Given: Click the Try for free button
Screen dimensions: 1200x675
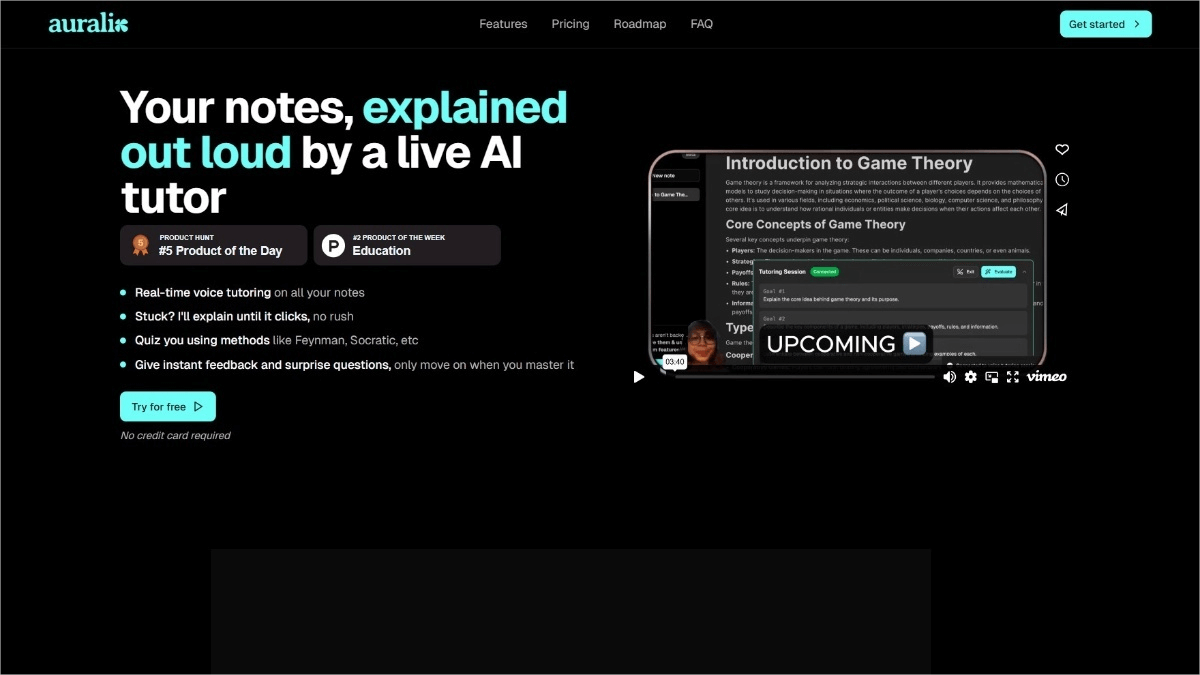Looking at the screenshot, I should [168, 407].
